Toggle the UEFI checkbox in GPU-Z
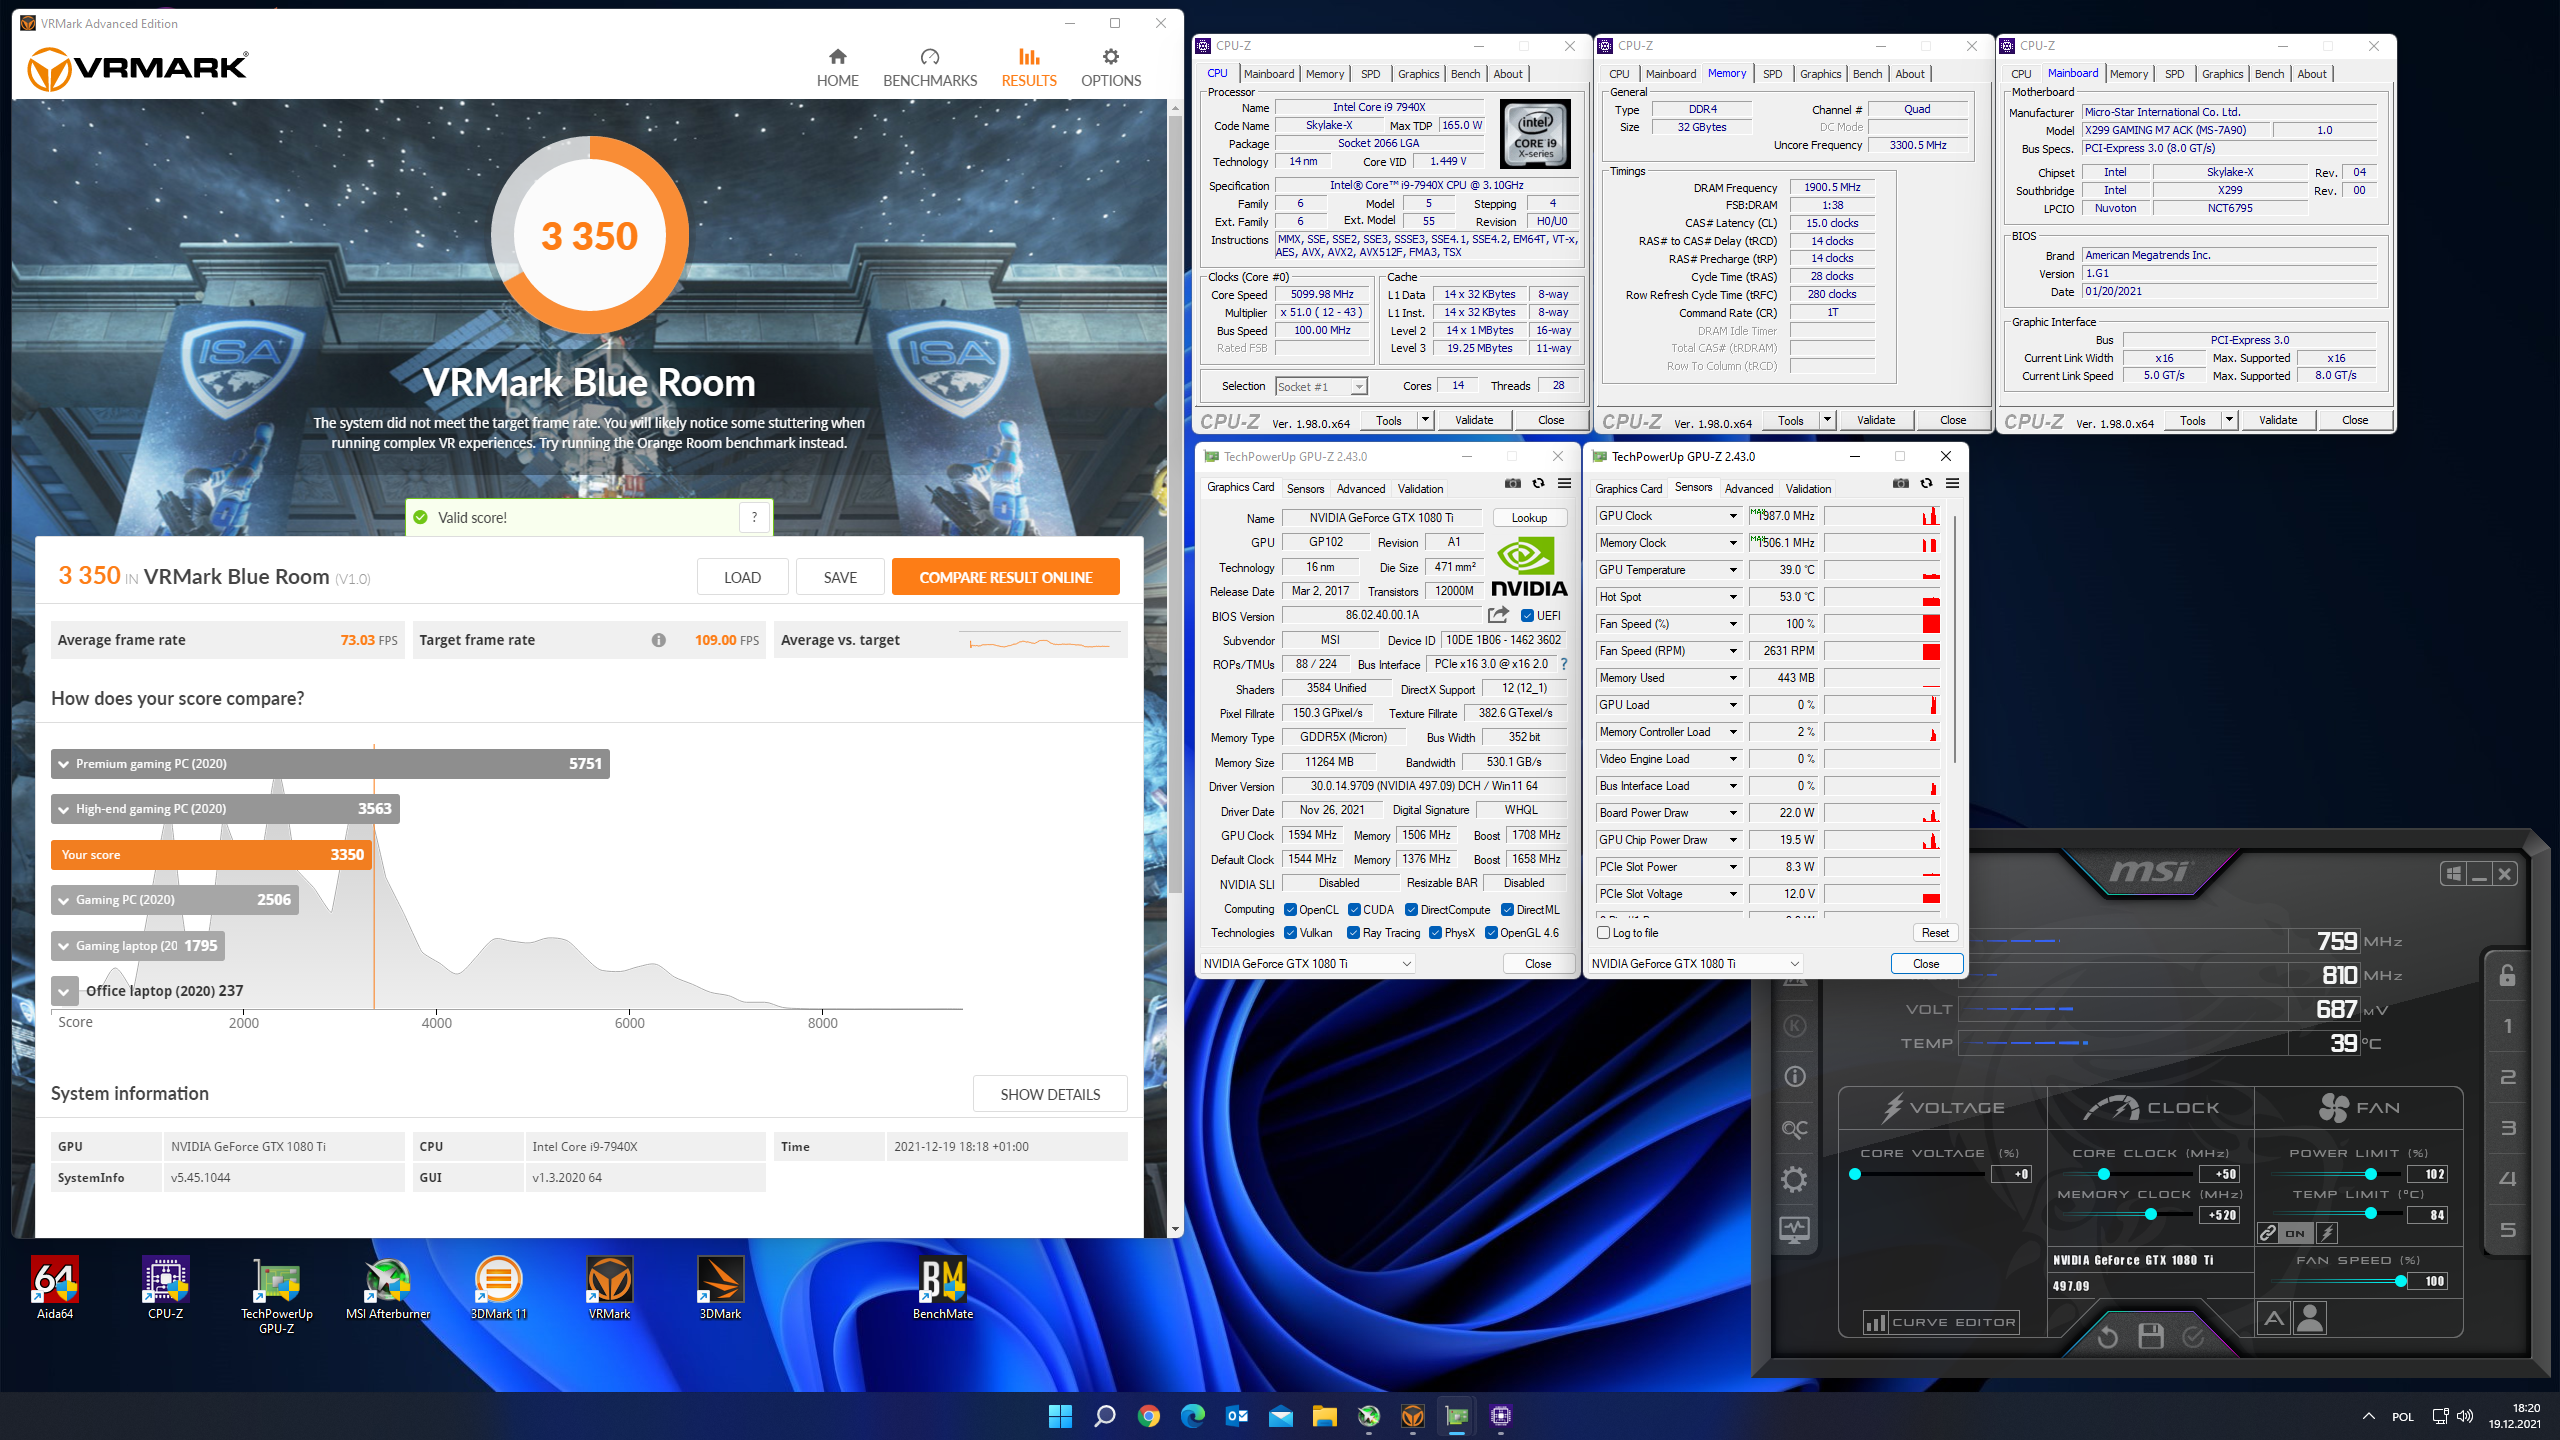Viewport: 2560px width, 1440px height. tap(1527, 616)
